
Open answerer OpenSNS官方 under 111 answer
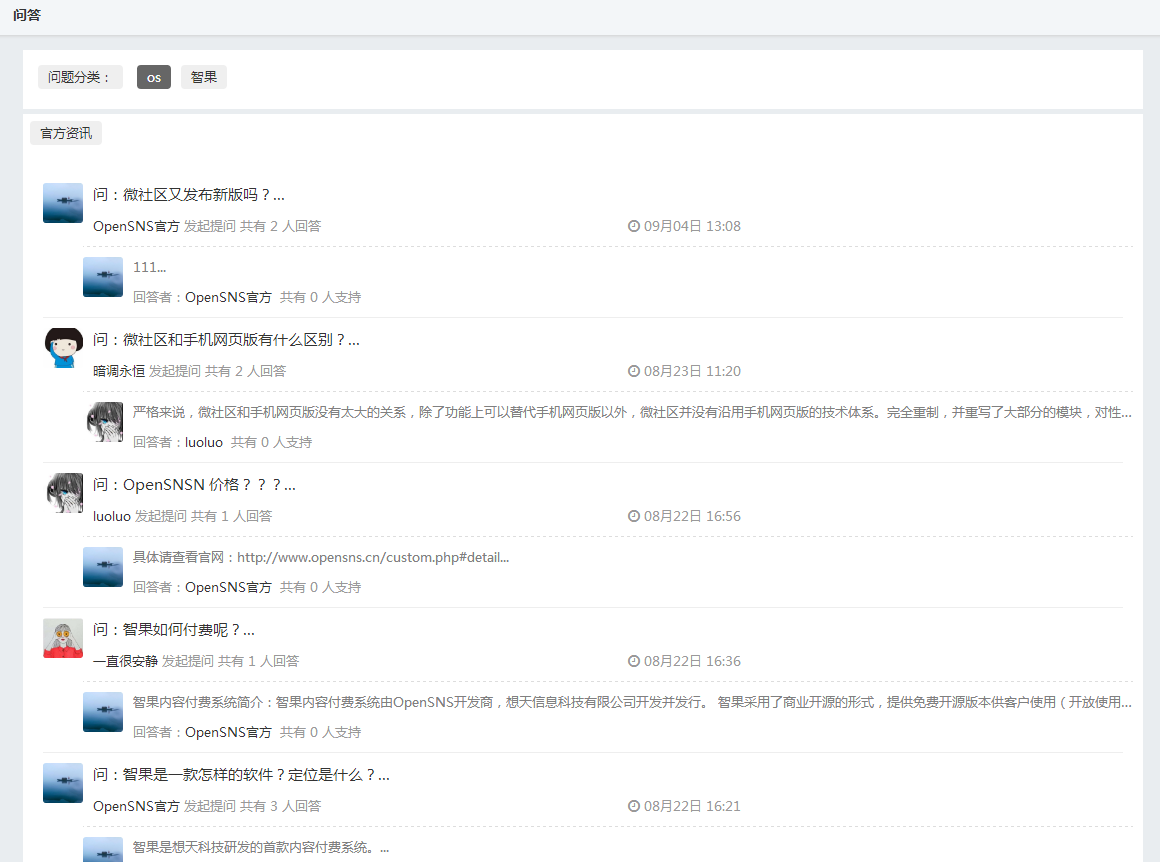(228, 297)
